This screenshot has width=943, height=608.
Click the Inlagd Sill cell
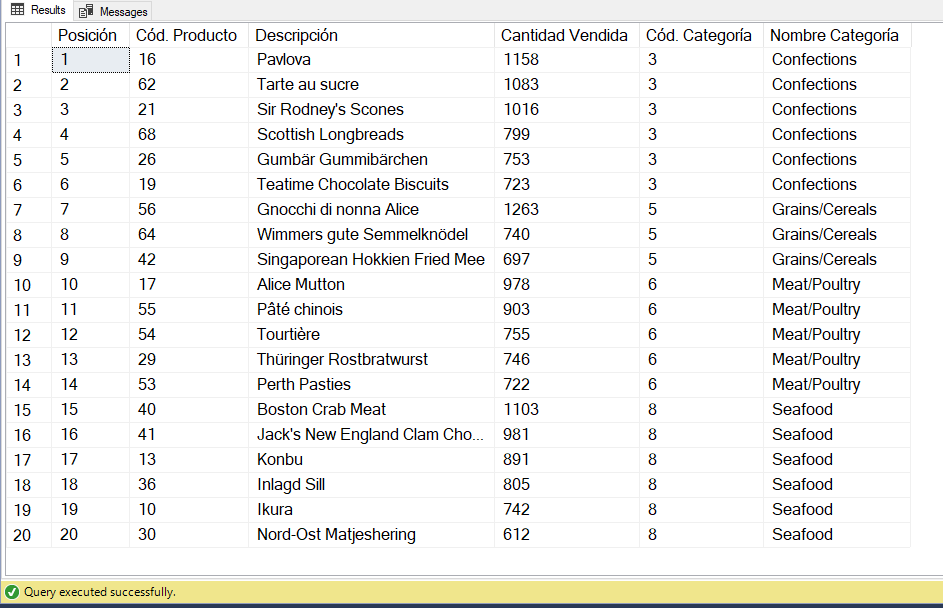371,485
